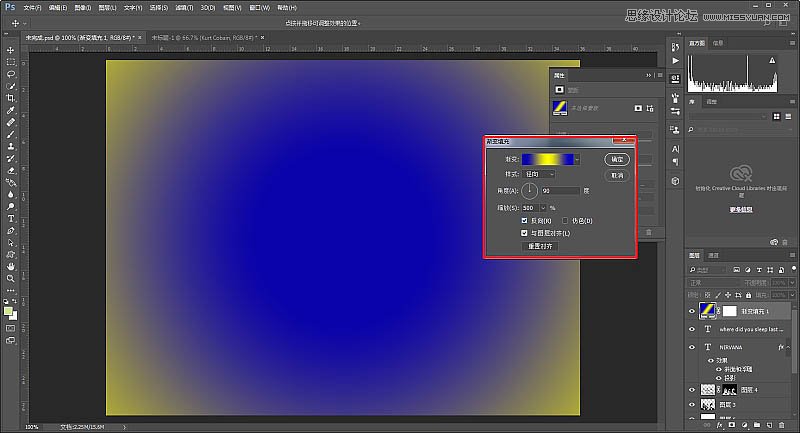The height and width of the screenshot is (433, 800).
Task: Select the Quick Selection tool
Action: click(10, 86)
